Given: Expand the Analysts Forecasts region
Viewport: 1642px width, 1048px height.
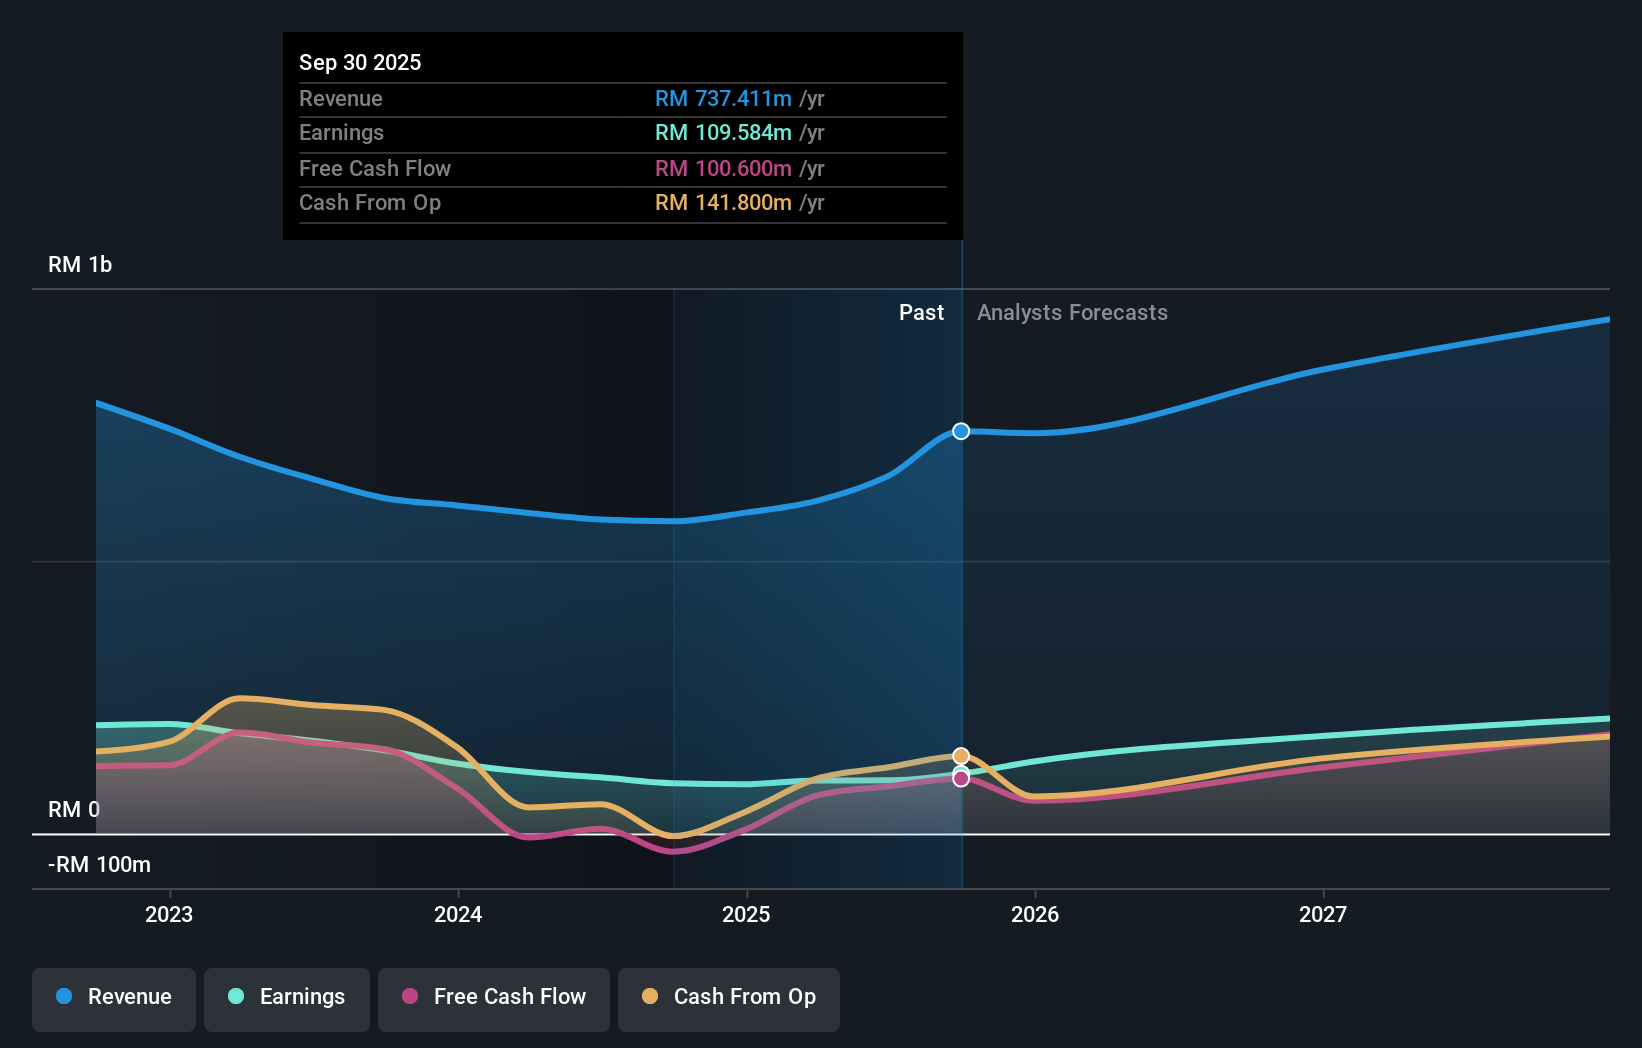Looking at the screenshot, I should click(1072, 313).
